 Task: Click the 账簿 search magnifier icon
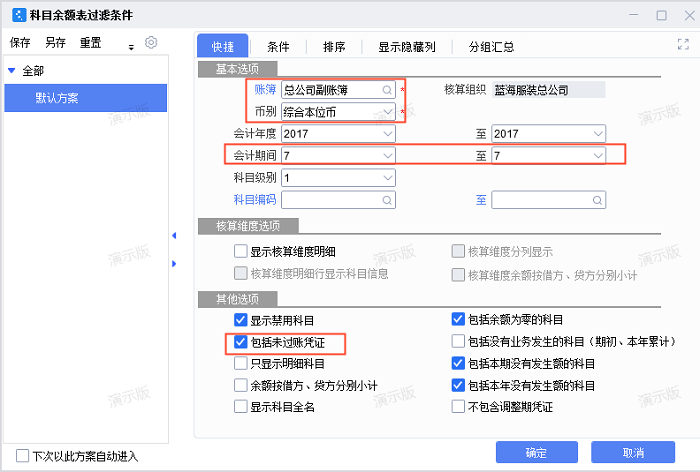[387, 90]
